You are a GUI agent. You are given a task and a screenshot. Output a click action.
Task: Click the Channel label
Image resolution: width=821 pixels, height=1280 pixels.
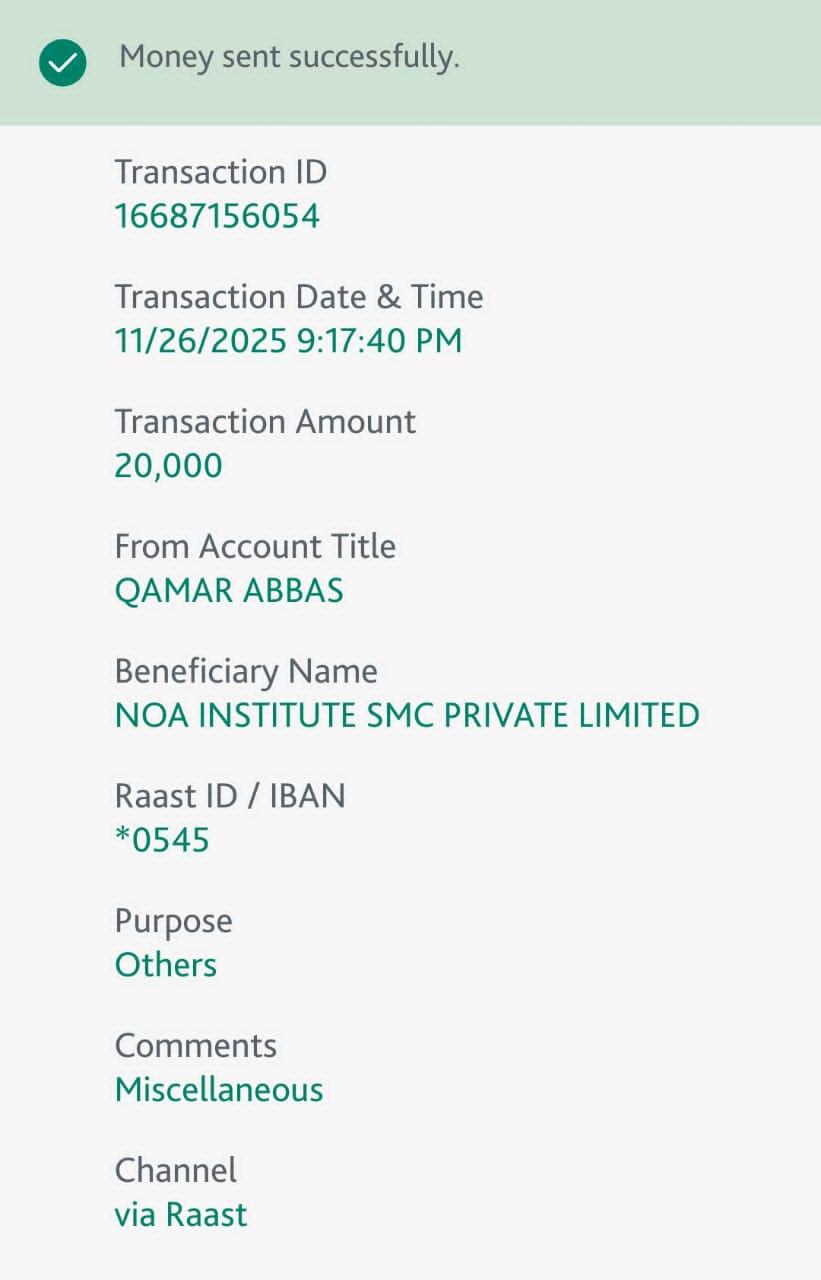[x=176, y=1170]
